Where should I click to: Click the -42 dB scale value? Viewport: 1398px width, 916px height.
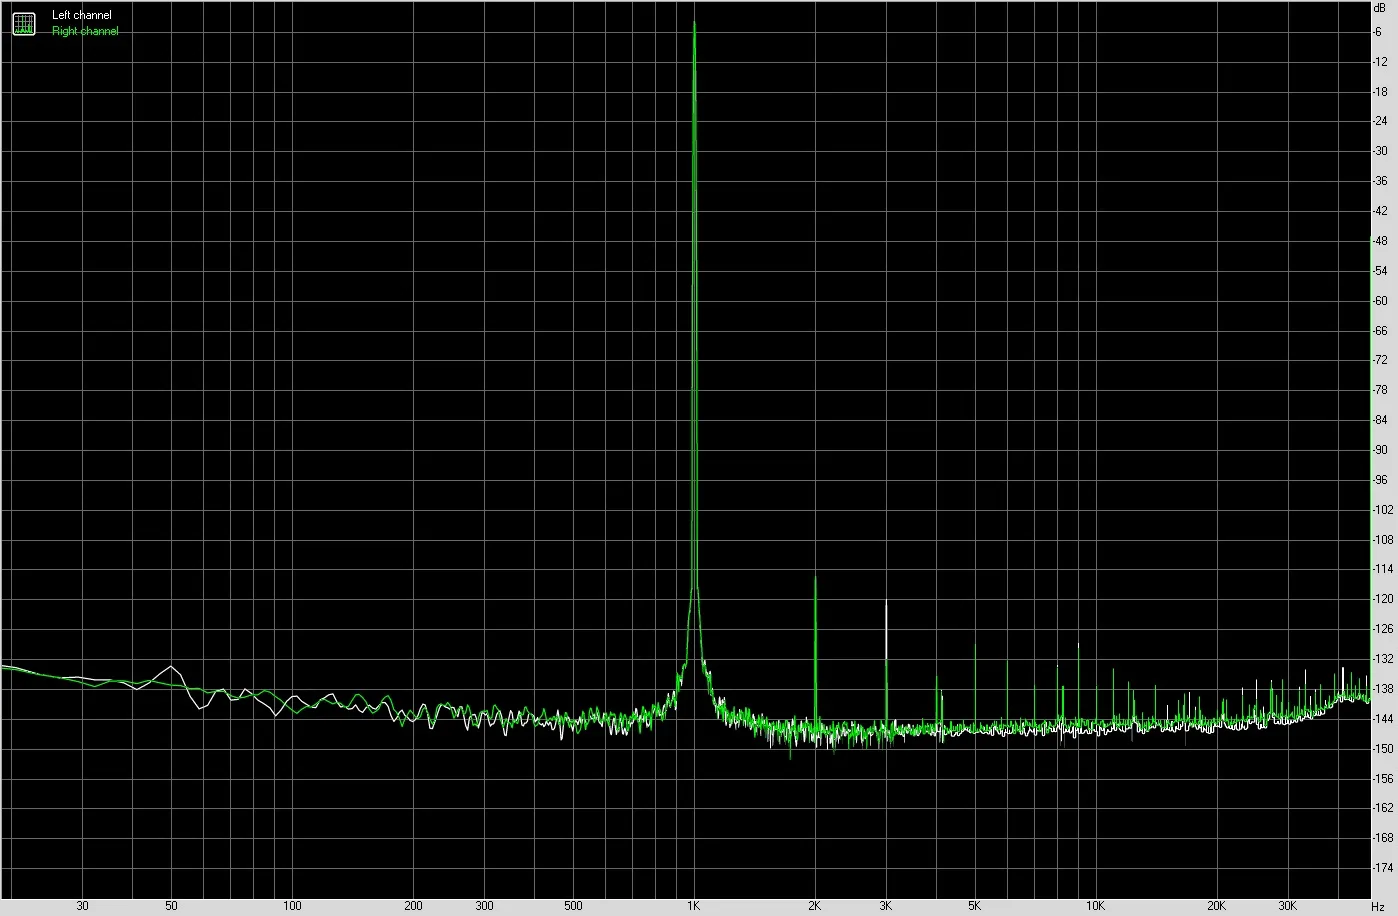(1381, 211)
